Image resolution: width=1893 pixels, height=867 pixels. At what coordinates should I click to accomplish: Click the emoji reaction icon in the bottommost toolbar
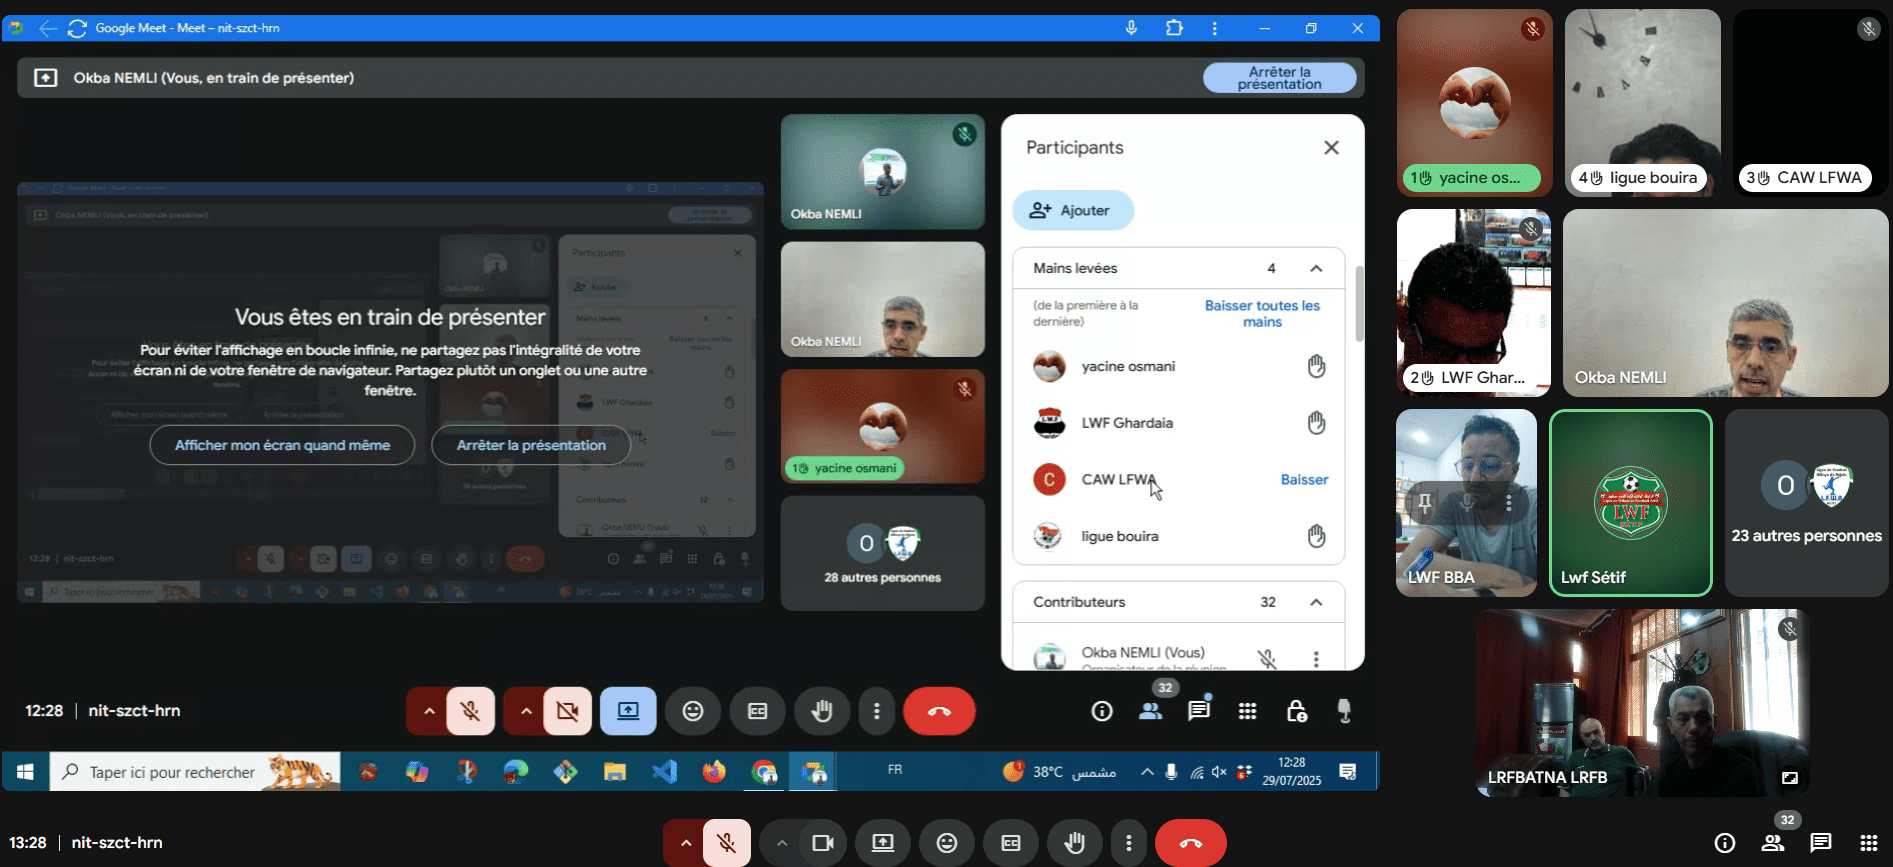946,843
